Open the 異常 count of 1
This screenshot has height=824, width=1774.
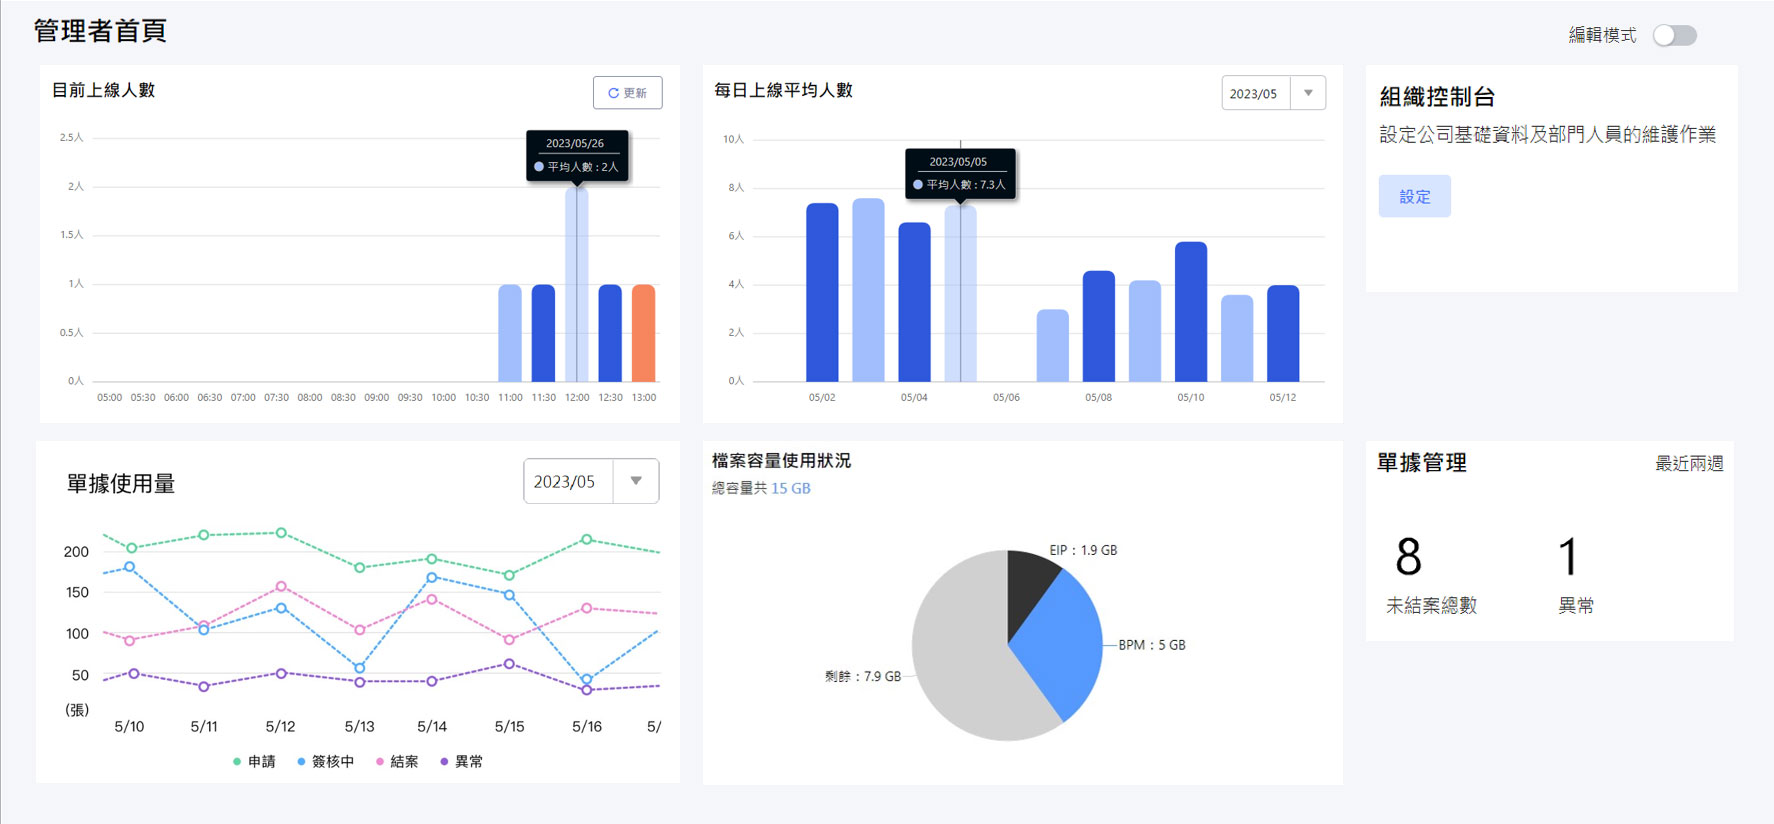pyautogui.click(x=1568, y=557)
